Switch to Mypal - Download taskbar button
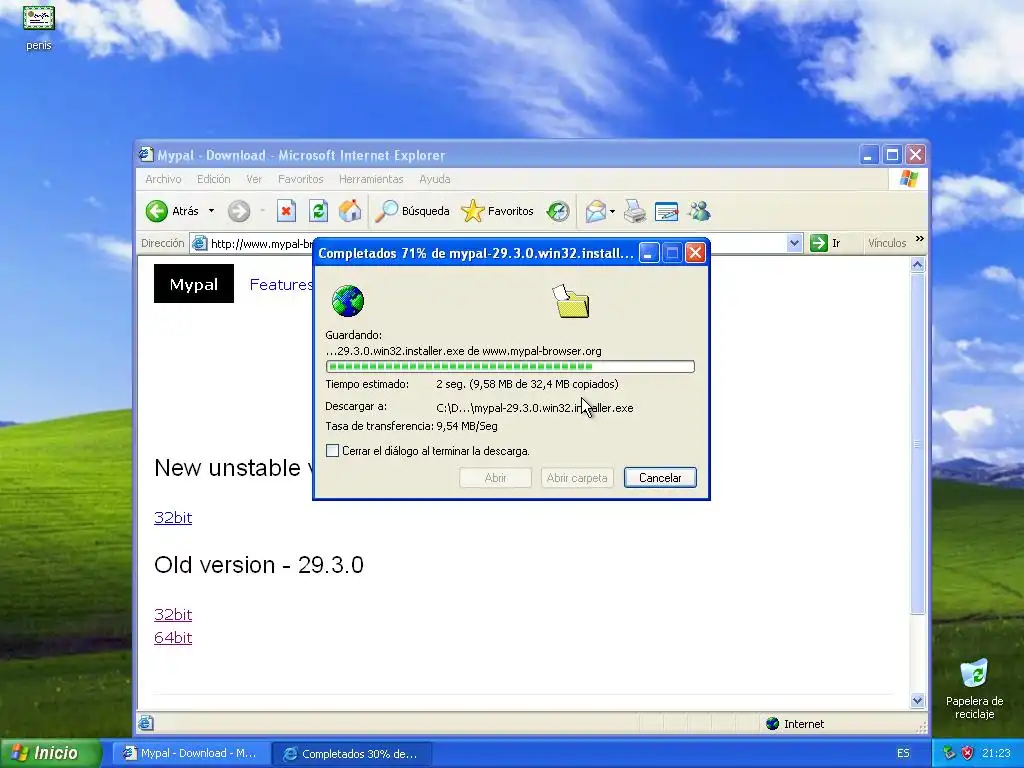 190,753
